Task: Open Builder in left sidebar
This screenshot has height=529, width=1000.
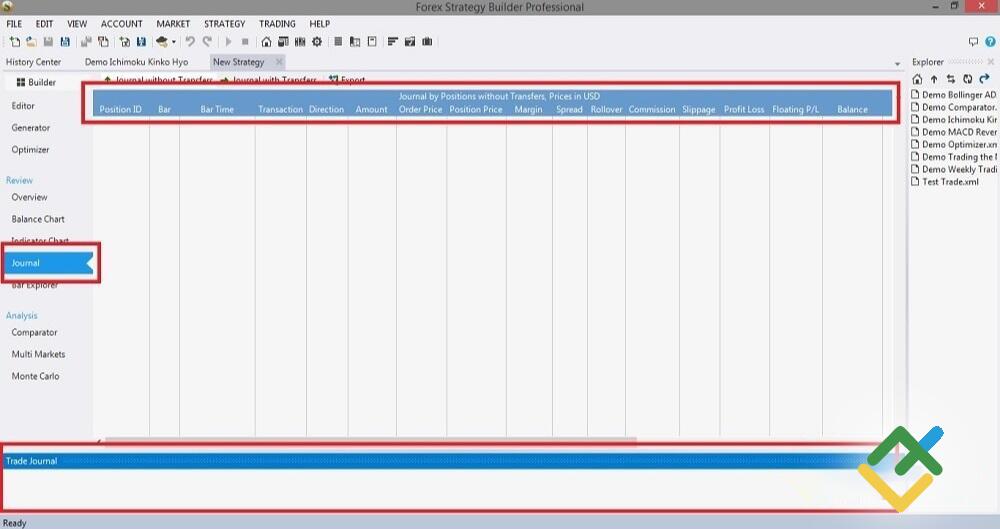Action: [36, 82]
